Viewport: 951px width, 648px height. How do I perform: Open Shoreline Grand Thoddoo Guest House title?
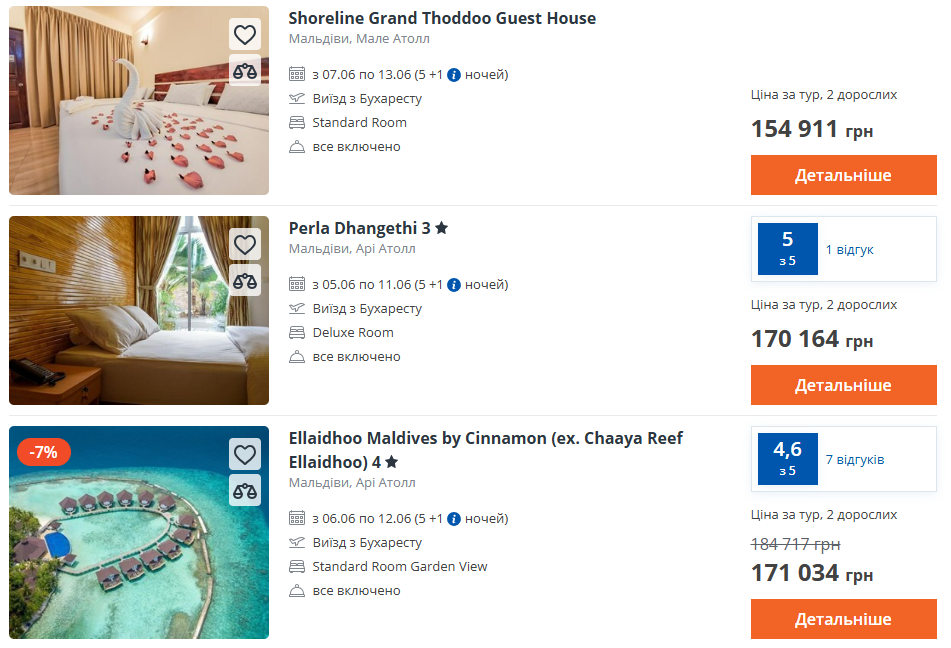[x=441, y=18]
